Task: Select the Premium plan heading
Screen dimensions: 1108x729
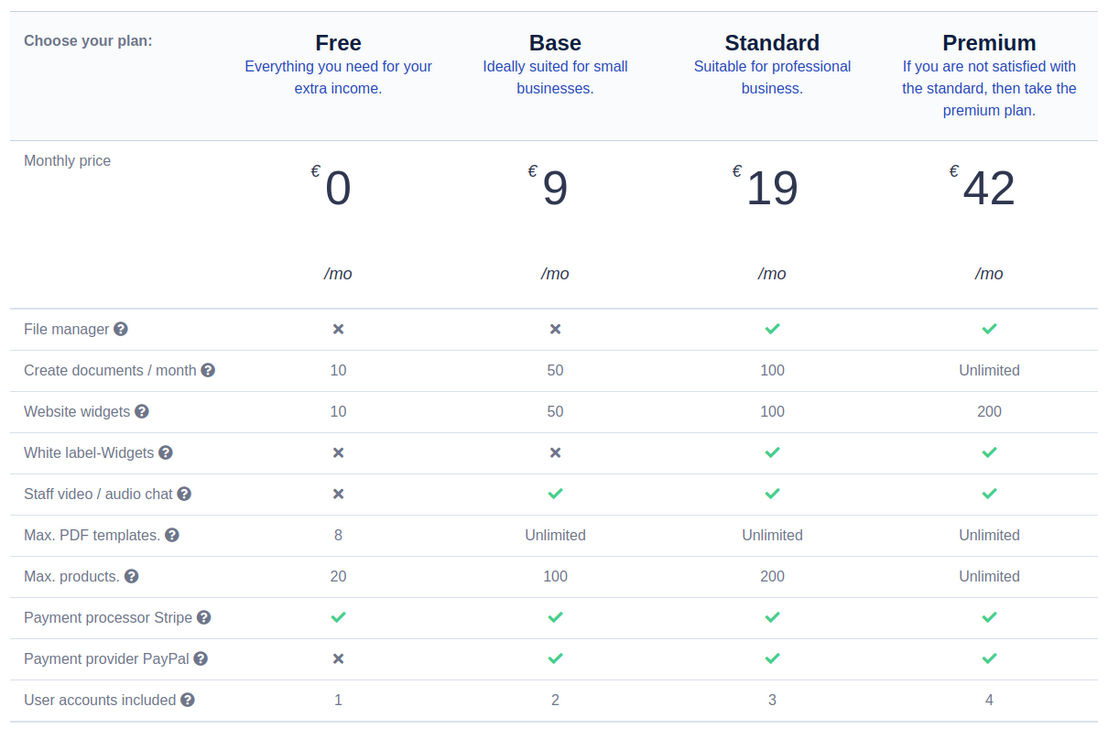Action: pyautogui.click(x=989, y=43)
